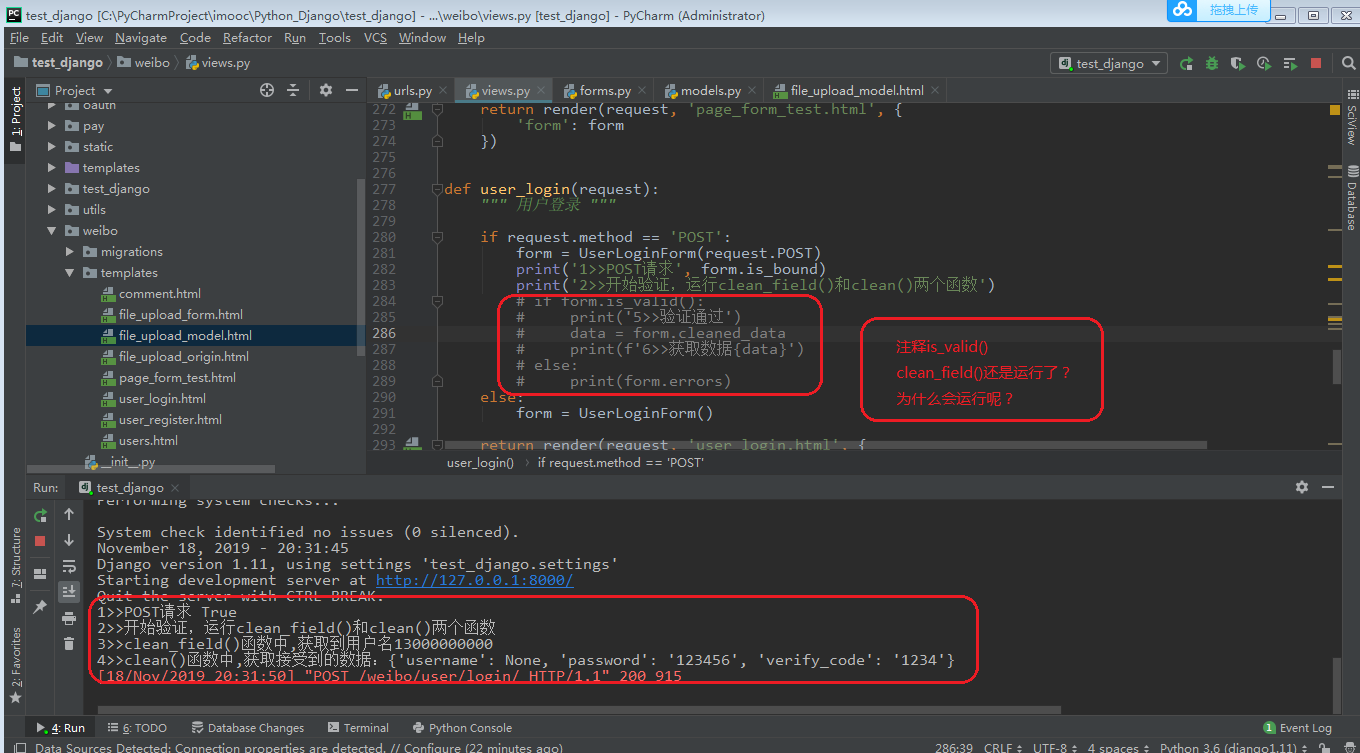
Task: Fold the def user_login function
Action: (437, 189)
